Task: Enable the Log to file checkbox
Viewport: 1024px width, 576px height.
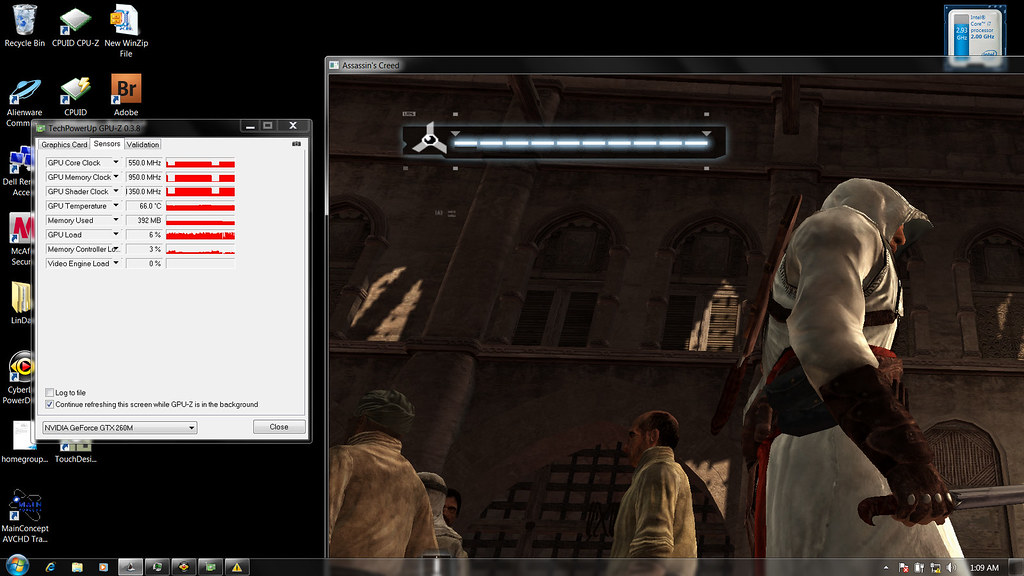Action: [x=50, y=392]
